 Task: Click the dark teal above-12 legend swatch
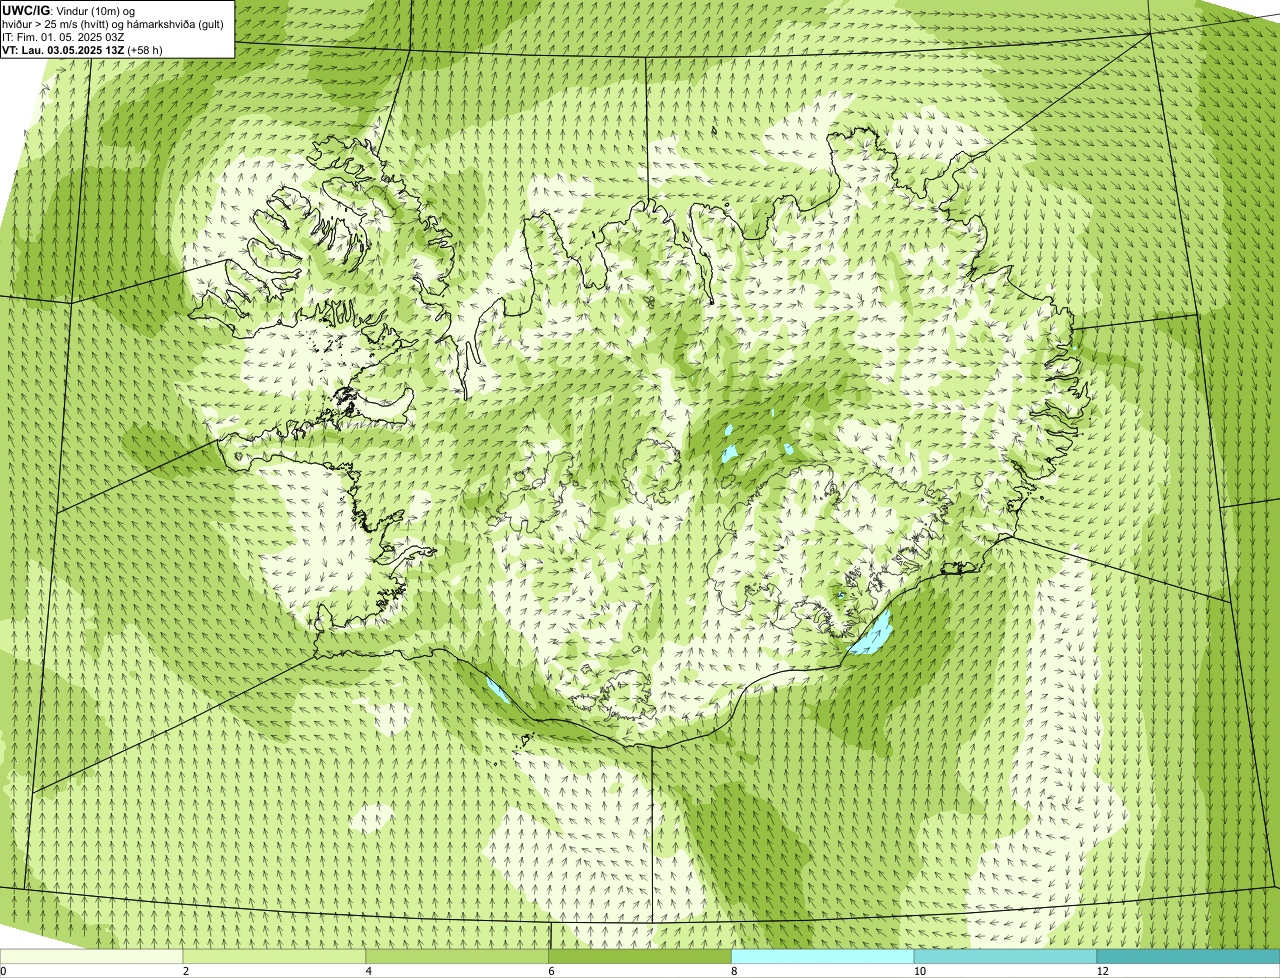(1188, 957)
